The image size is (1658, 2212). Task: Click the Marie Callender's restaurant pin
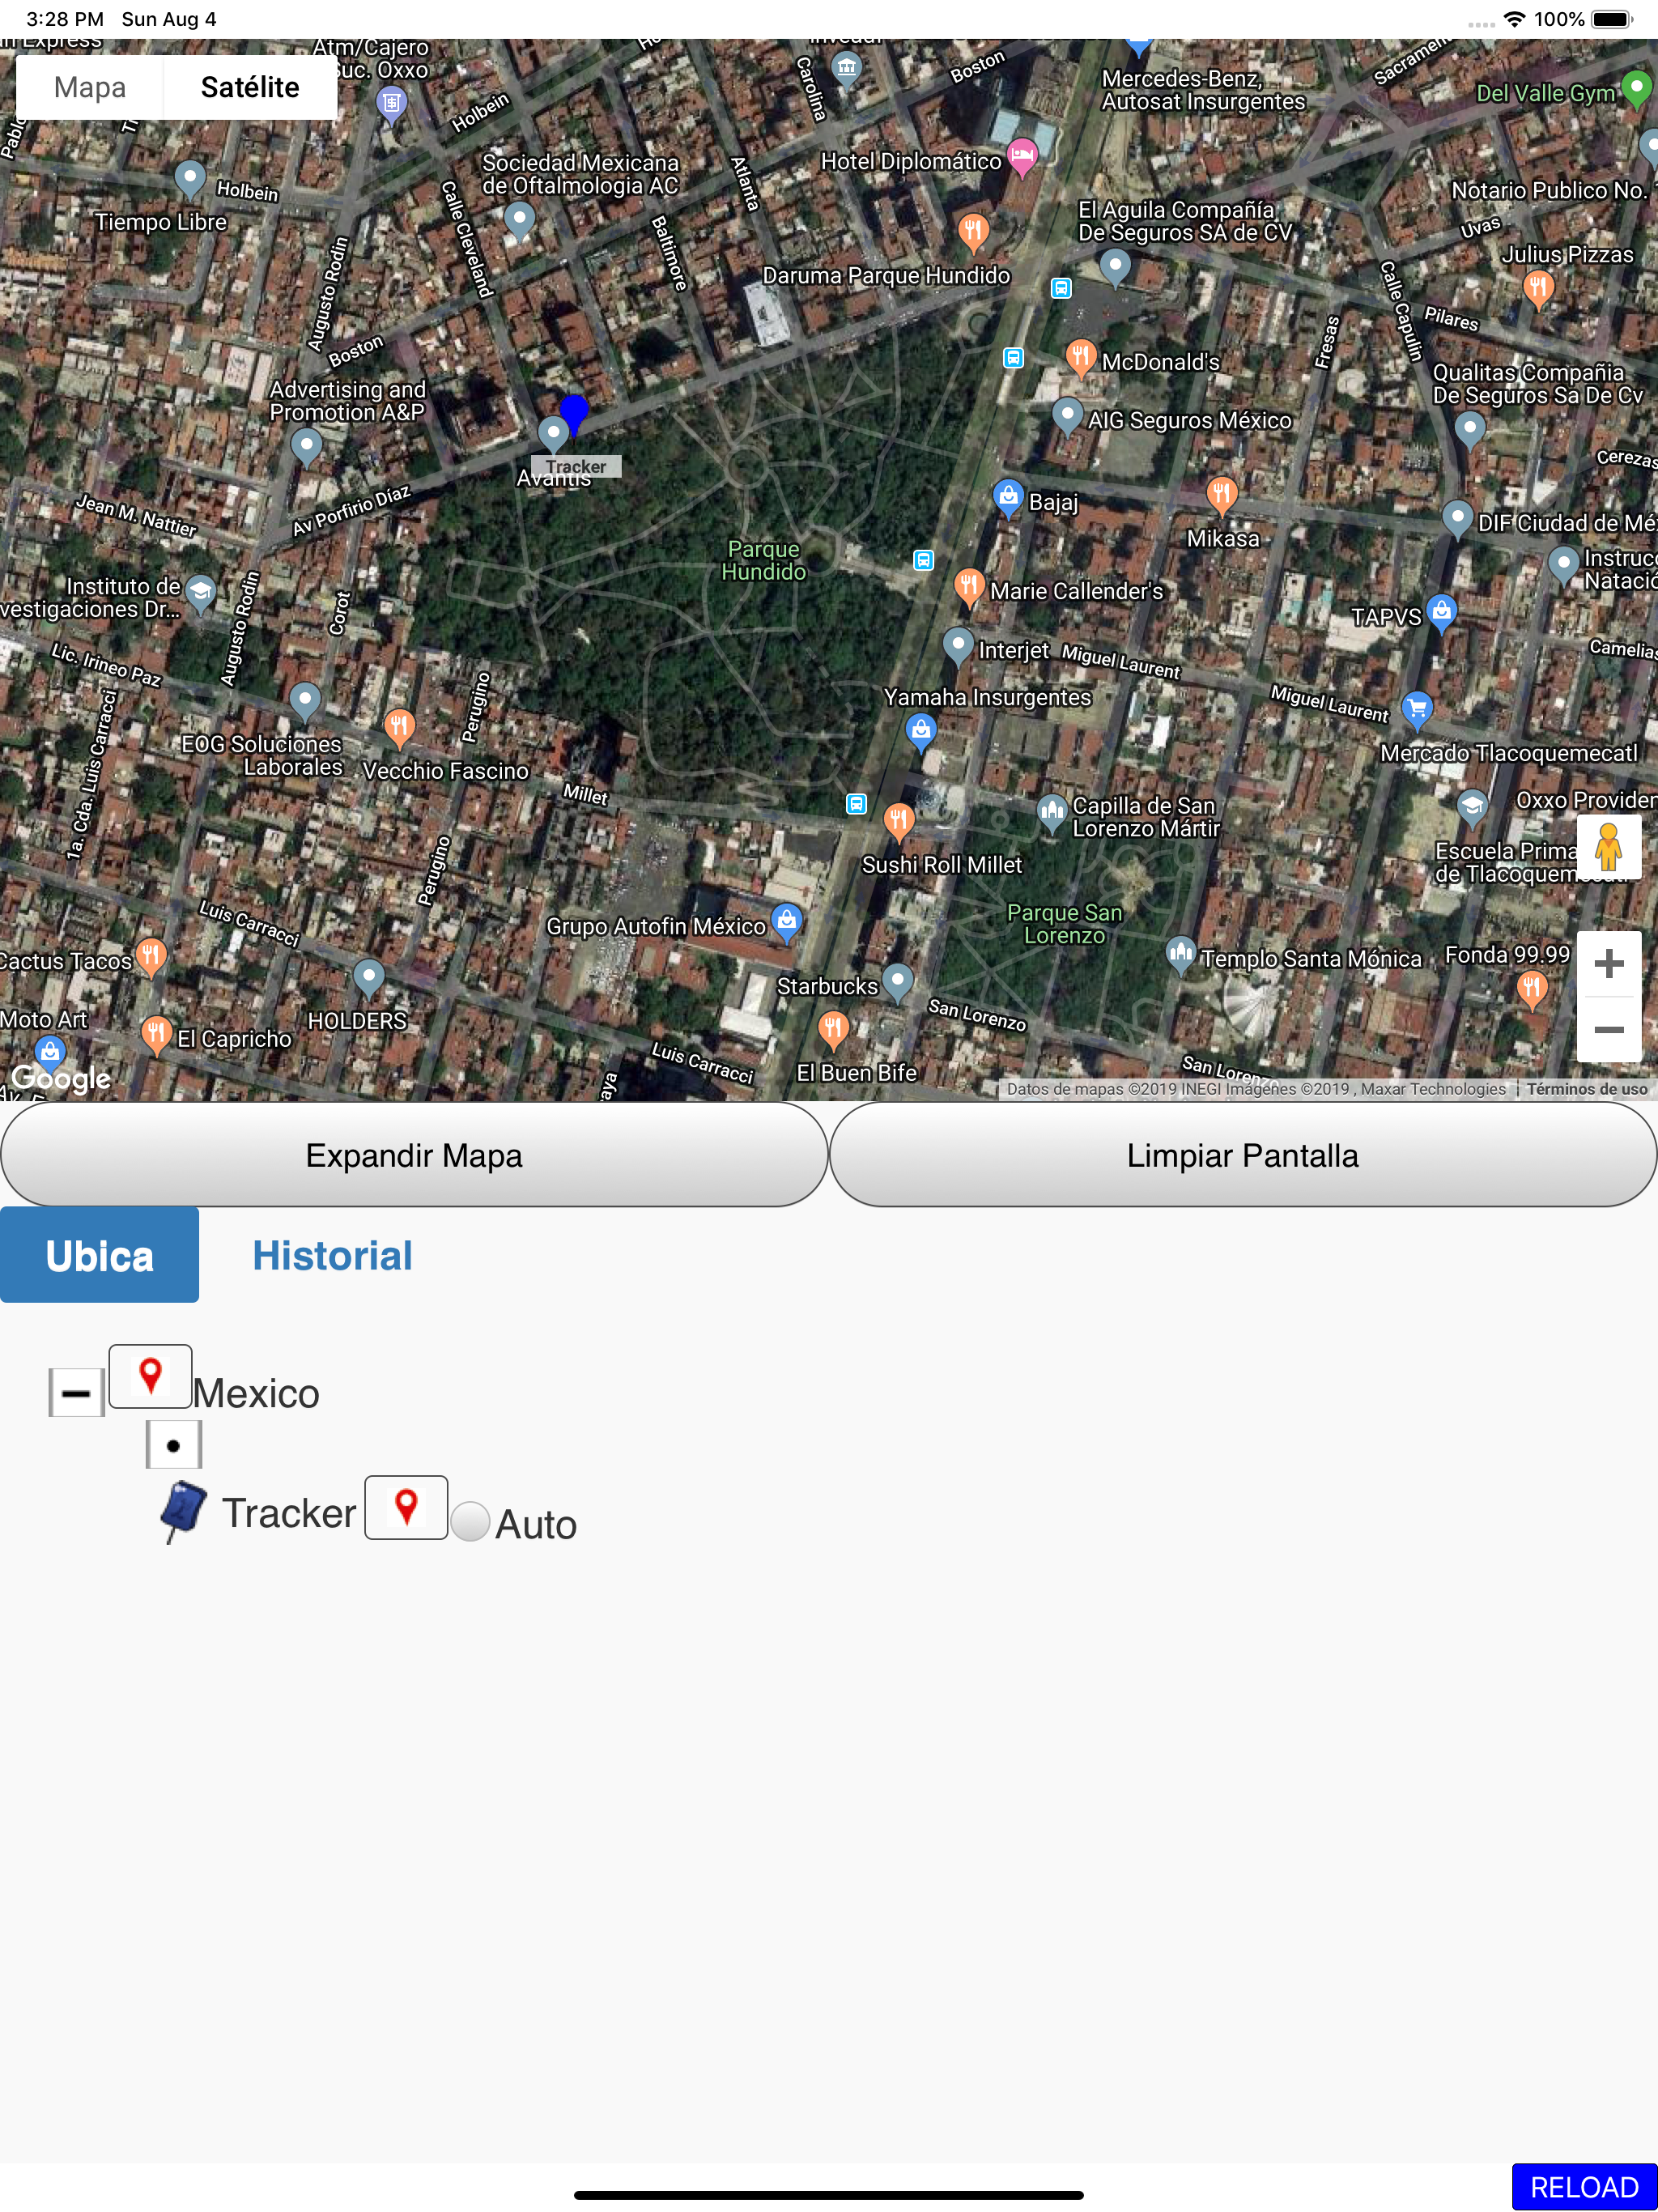[969, 586]
